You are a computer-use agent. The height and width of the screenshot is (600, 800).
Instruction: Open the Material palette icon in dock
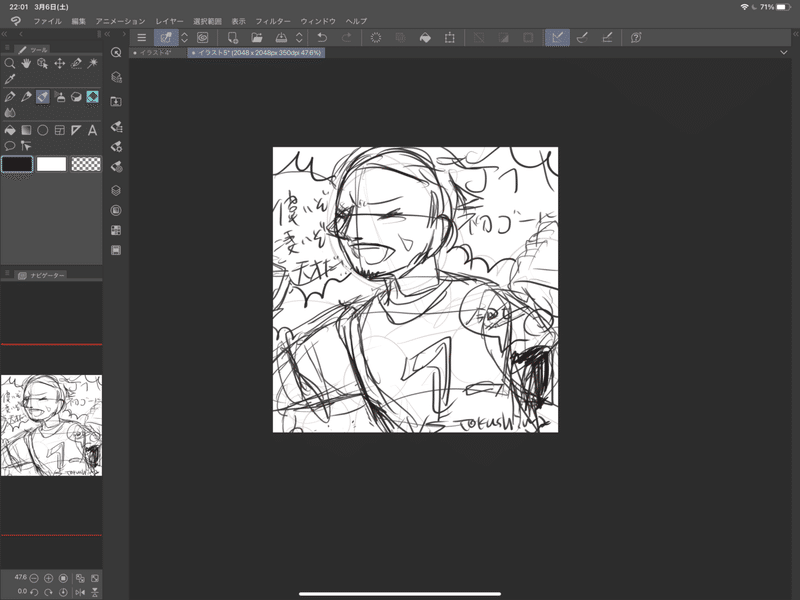click(116, 102)
